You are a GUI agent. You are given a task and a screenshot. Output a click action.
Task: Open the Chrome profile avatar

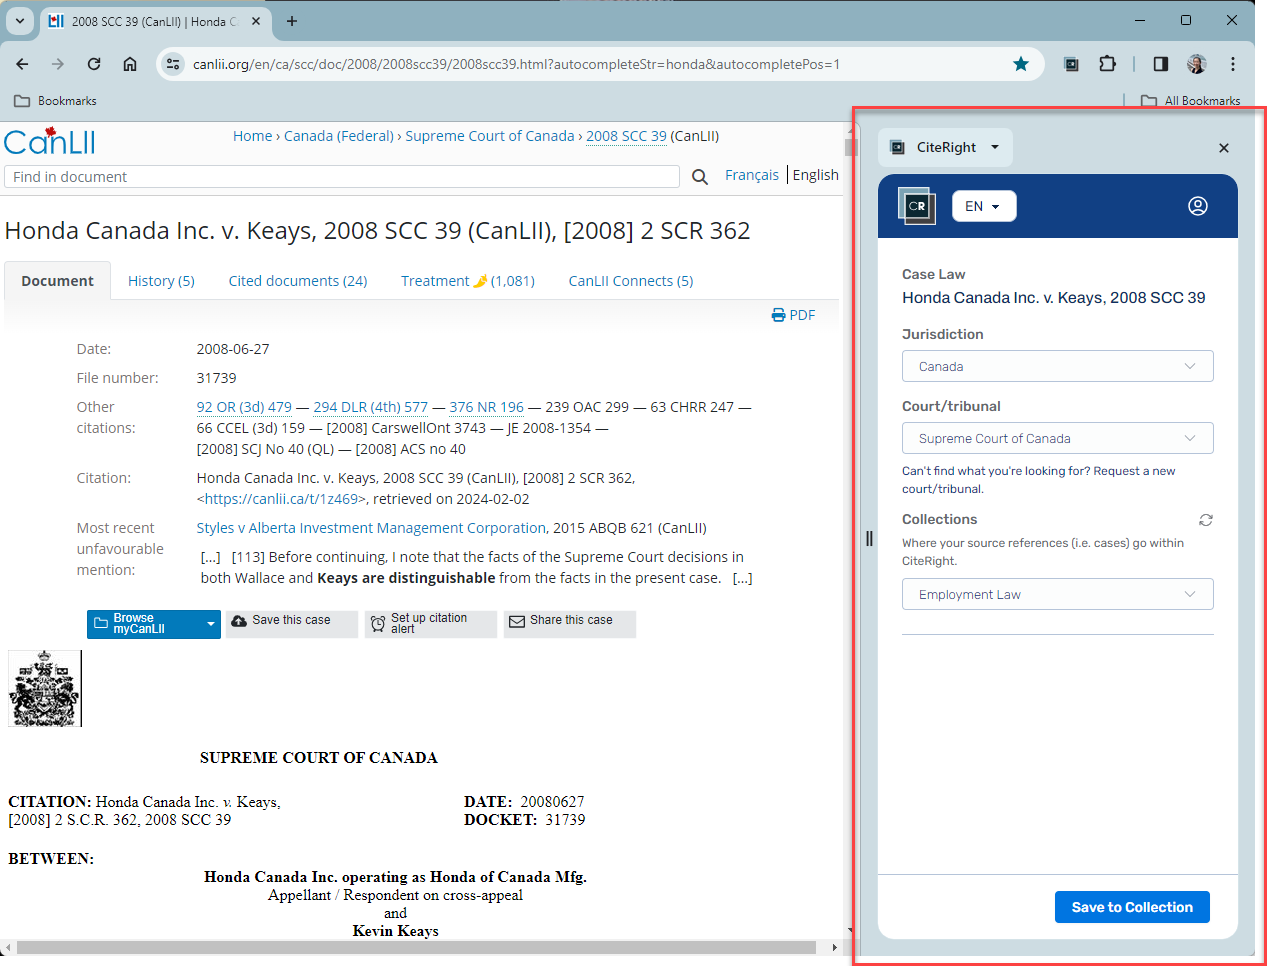(1197, 64)
